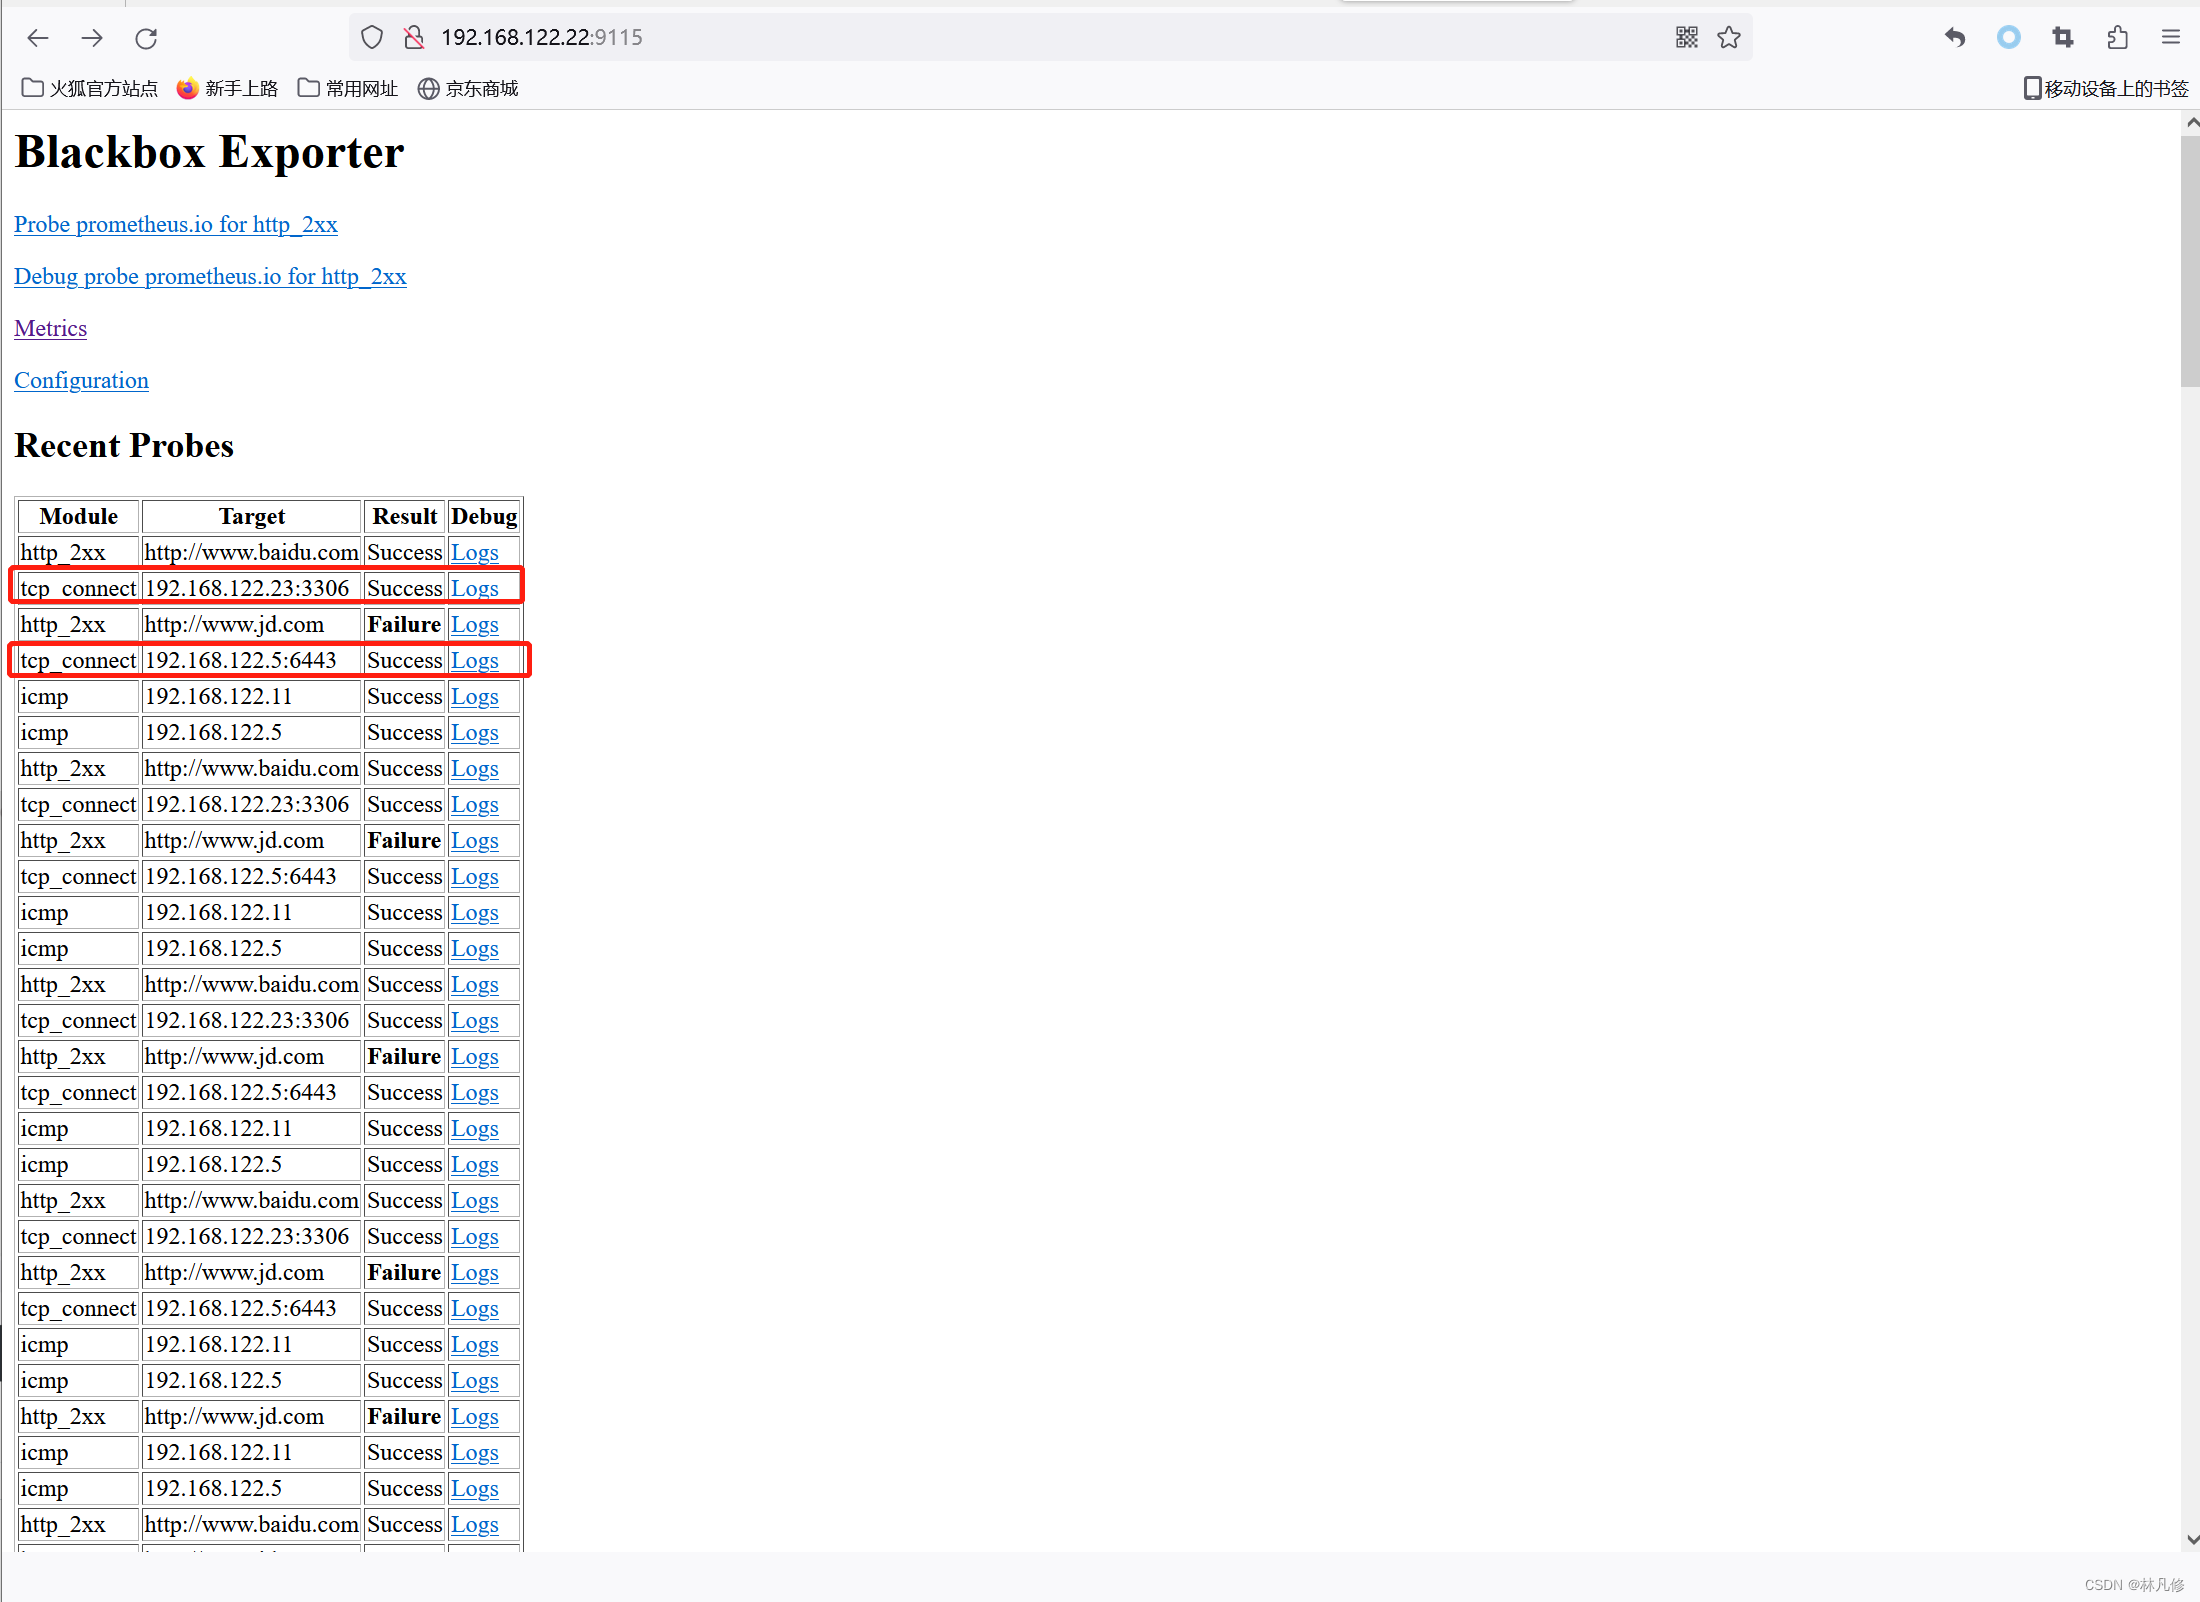2200x1602 pixels.
Task: Select the Recent Probes heading
Action: point(124,446)
